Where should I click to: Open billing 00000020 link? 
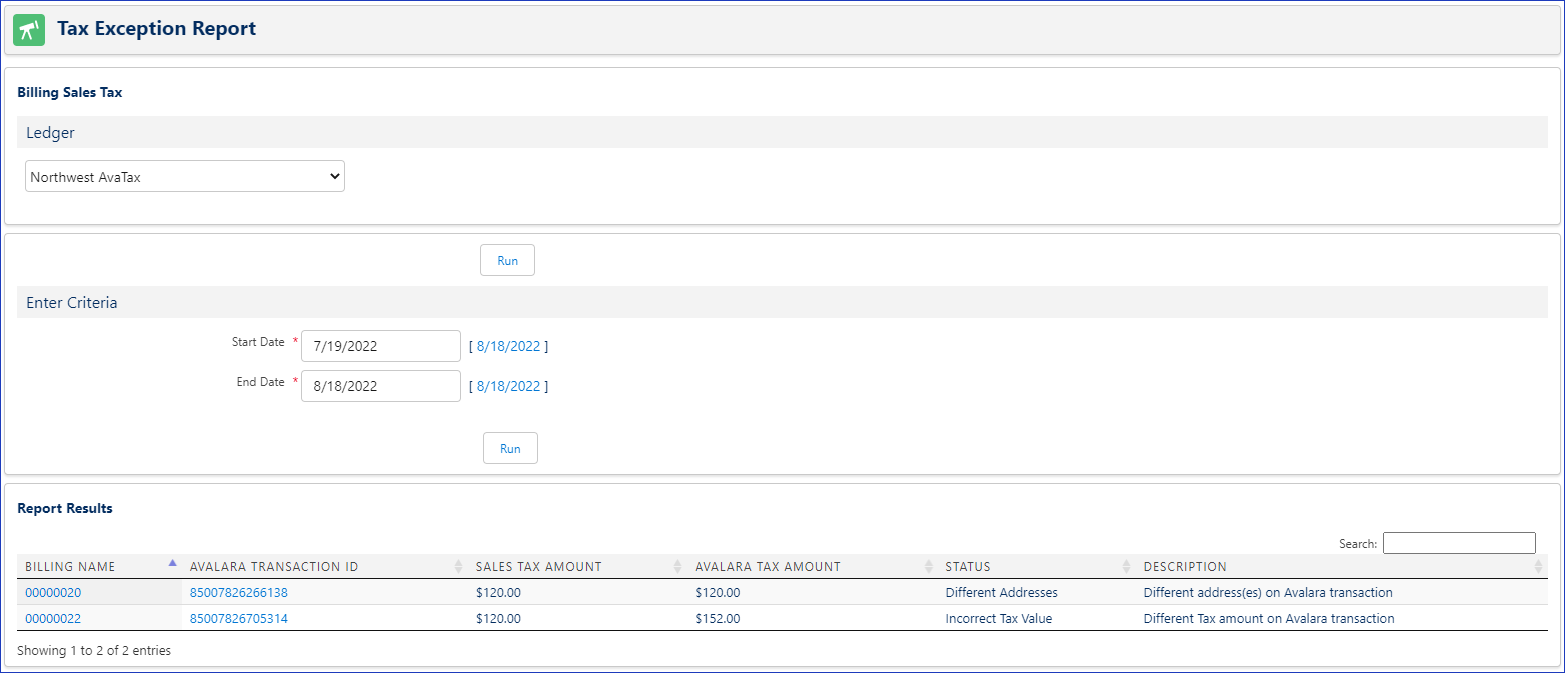click(53, 592)
